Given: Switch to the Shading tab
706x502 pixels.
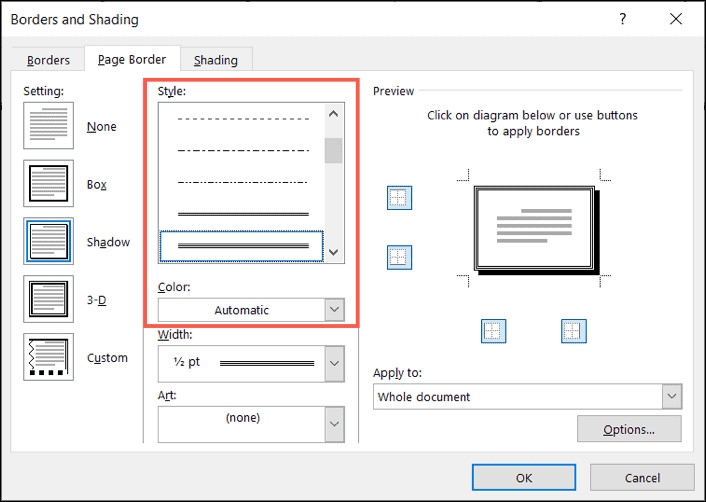Looking at the screenshot, I should click(x=216, y=60).
